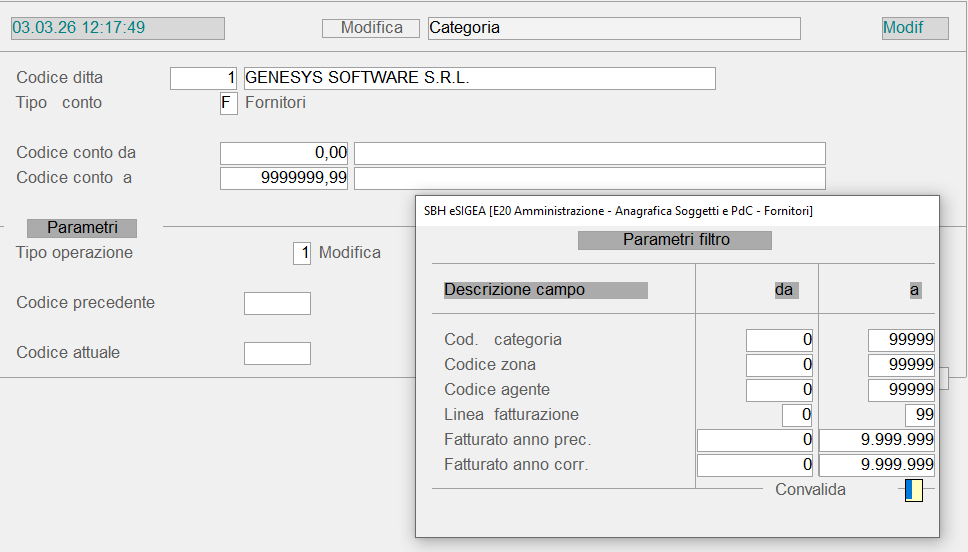968x552 pixels.
Task: Click Codice agente 'da' field
Action: point(779,390)
